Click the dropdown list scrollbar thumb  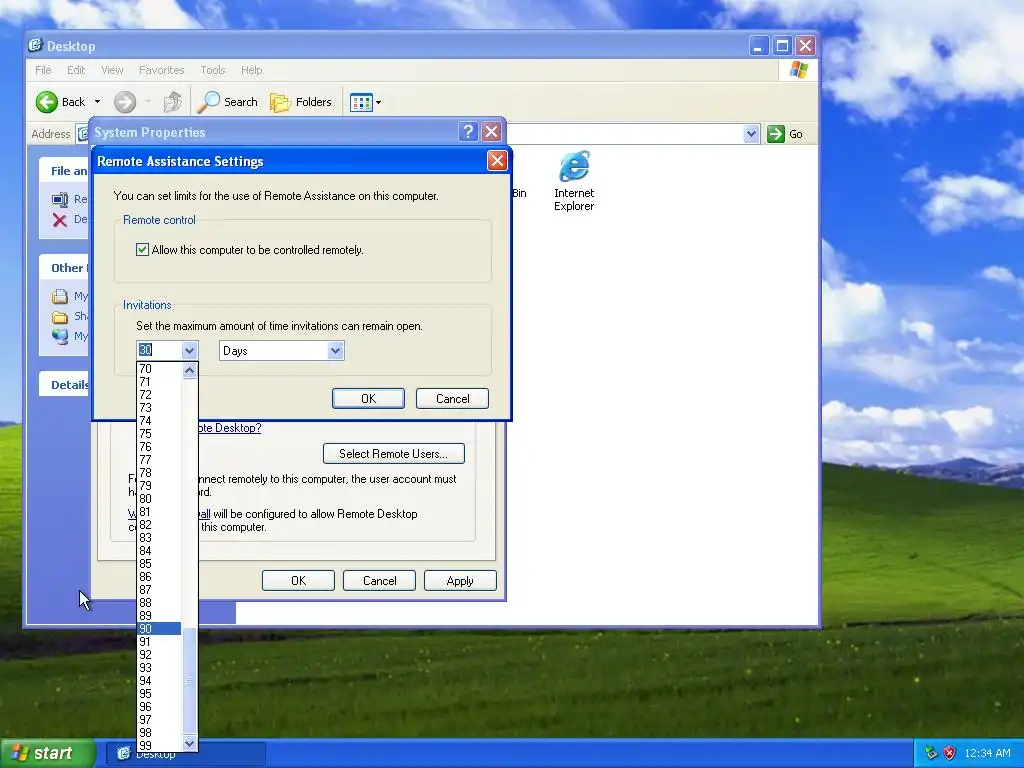tap(189, 681)
